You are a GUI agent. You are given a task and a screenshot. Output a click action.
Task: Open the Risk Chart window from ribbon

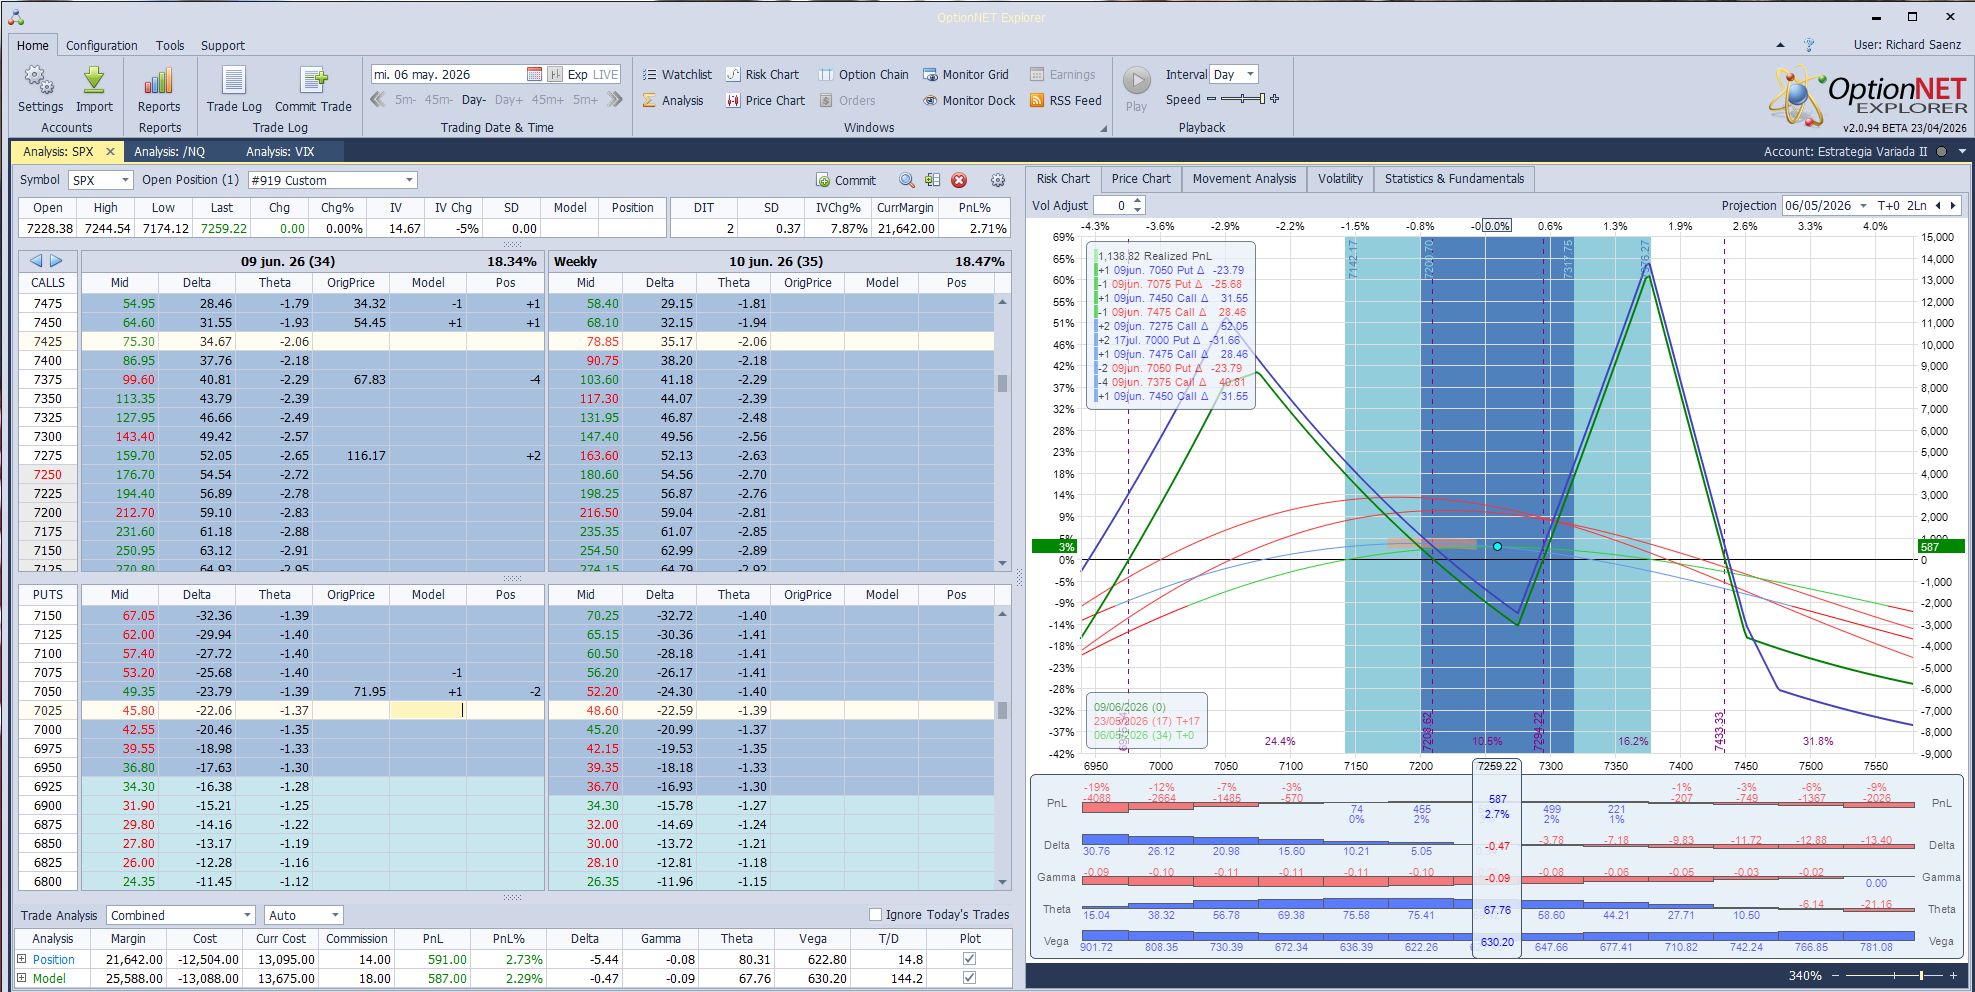click(x=762, y=75)
